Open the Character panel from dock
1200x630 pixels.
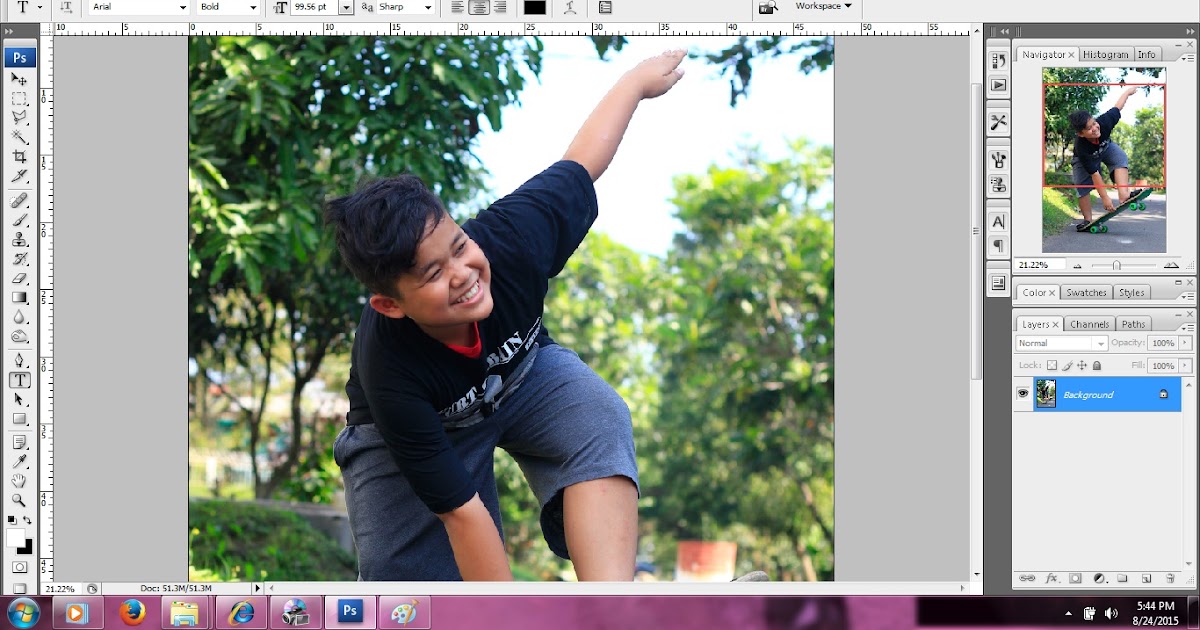(x=998, y=222)
